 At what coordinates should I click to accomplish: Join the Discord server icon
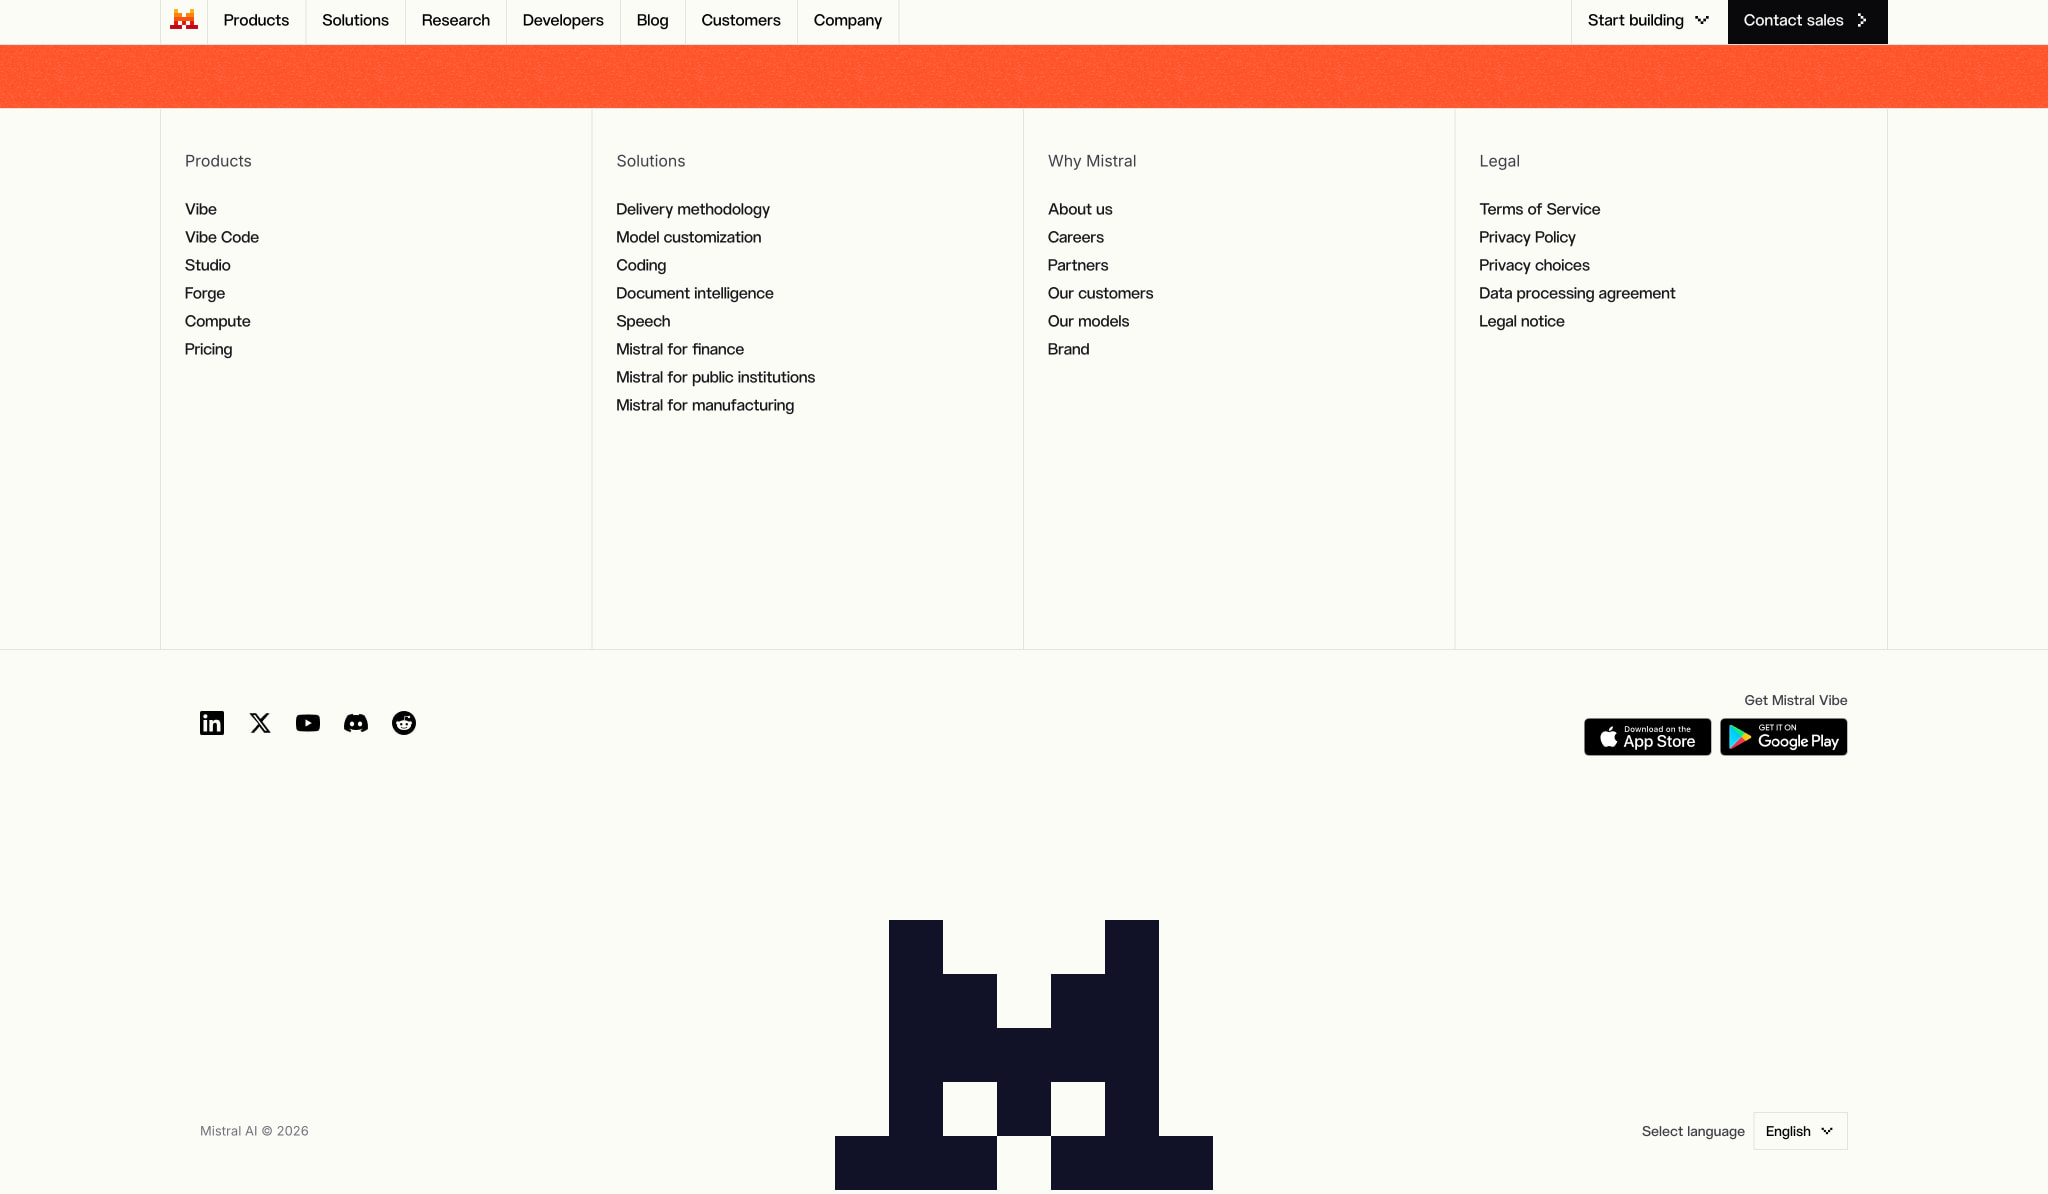[356, 723]
